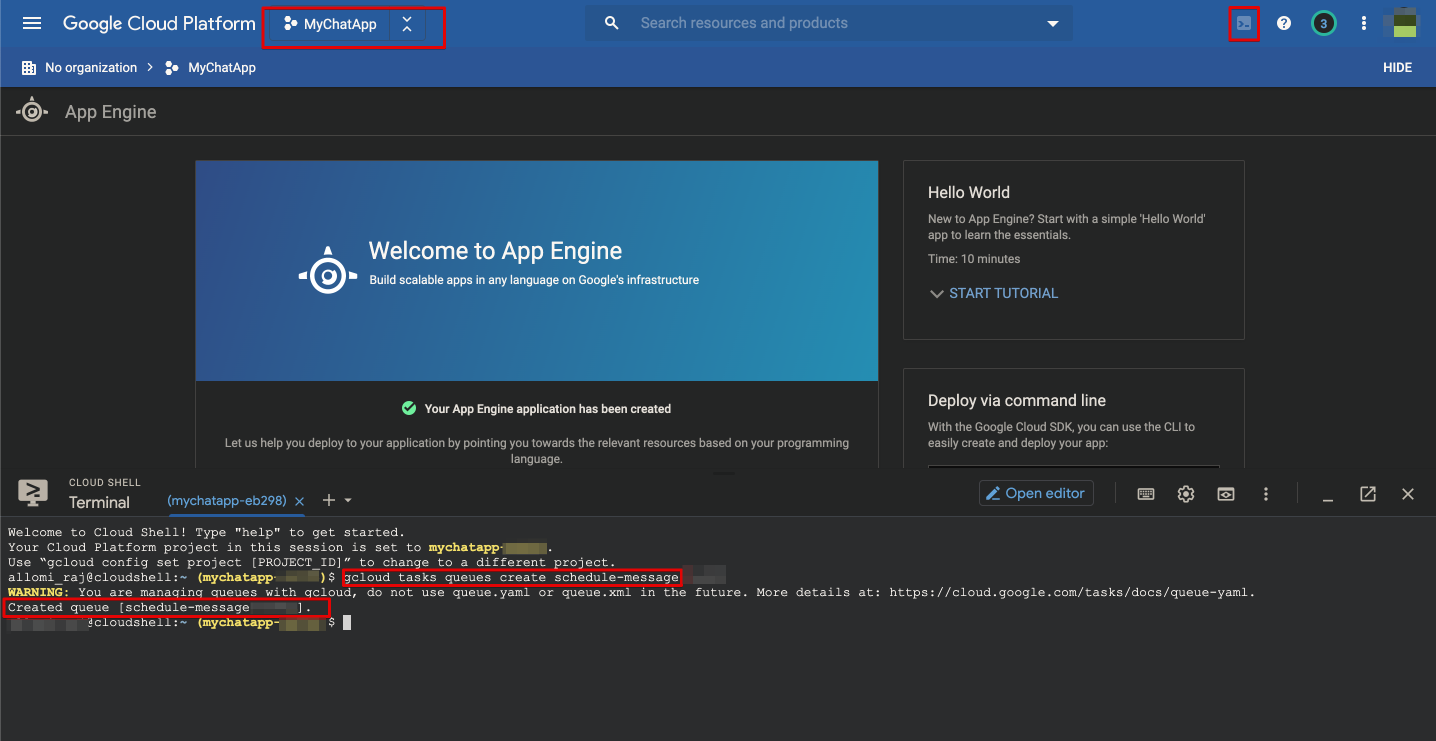The width and height of the screenshot is (1436, 741).
Task: Open the notifications badge showing 3
Action: click(x=1323, y=24)
